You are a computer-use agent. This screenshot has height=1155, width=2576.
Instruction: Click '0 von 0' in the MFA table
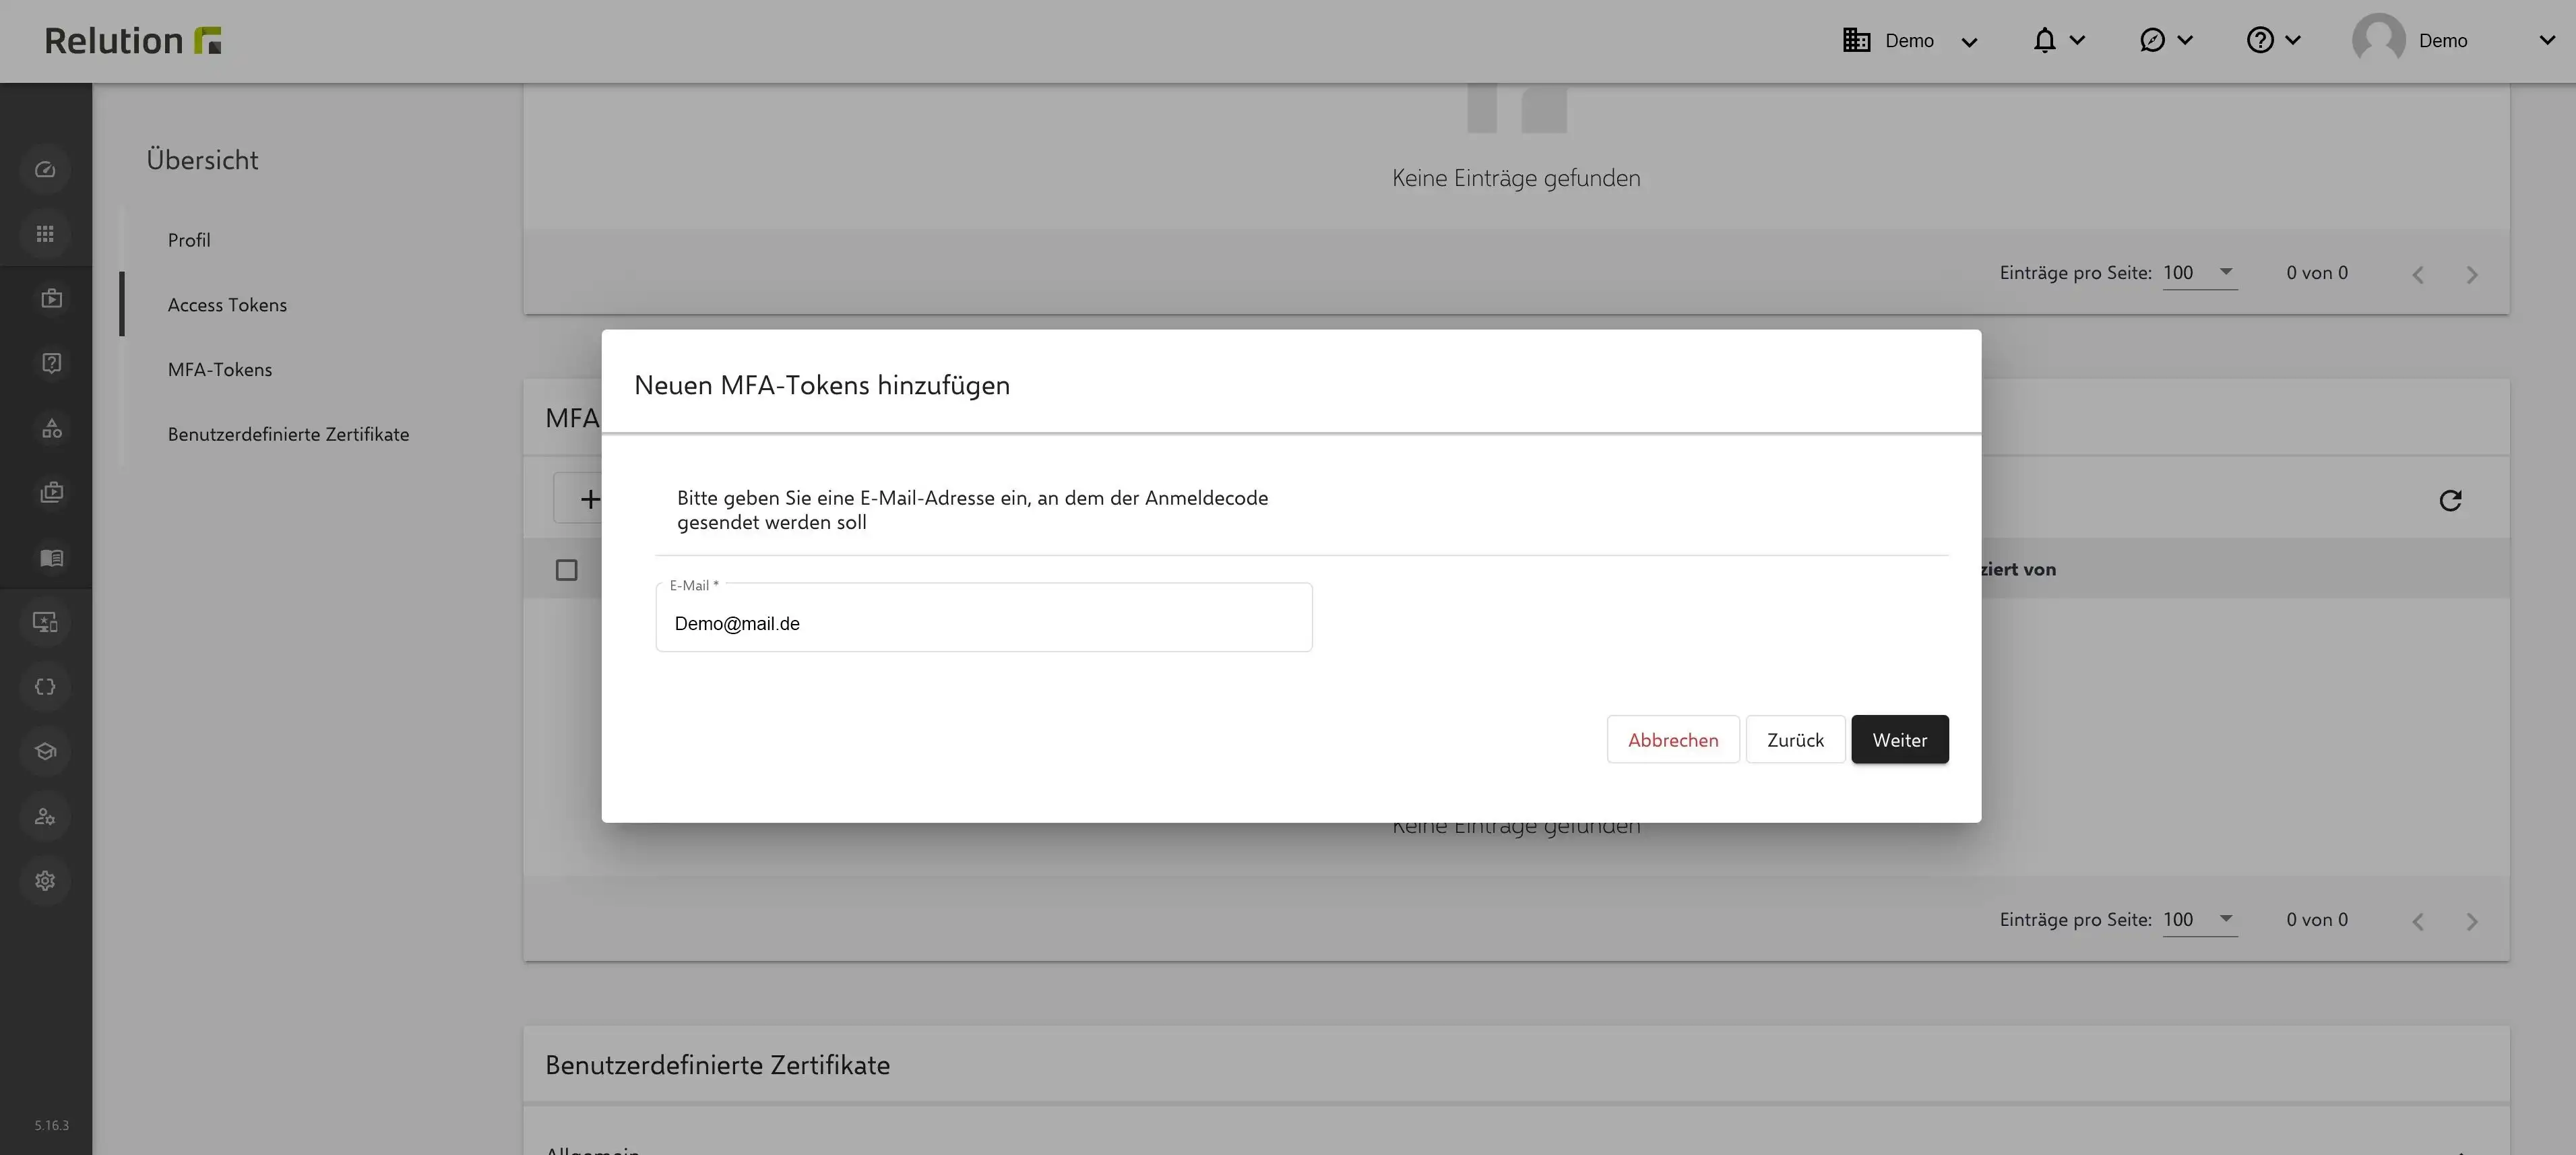[x=2317, y=920]
